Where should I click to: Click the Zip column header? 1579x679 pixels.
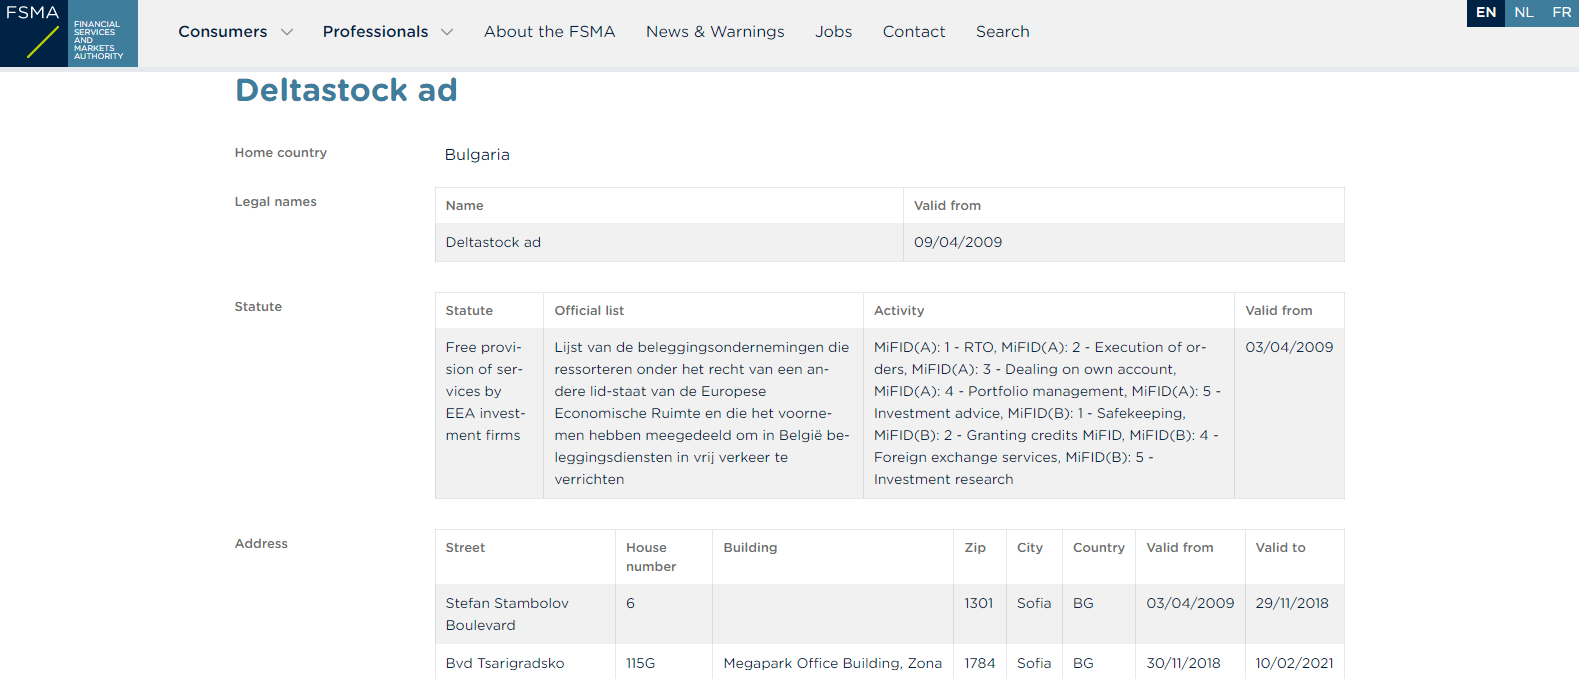coord(980,557)
